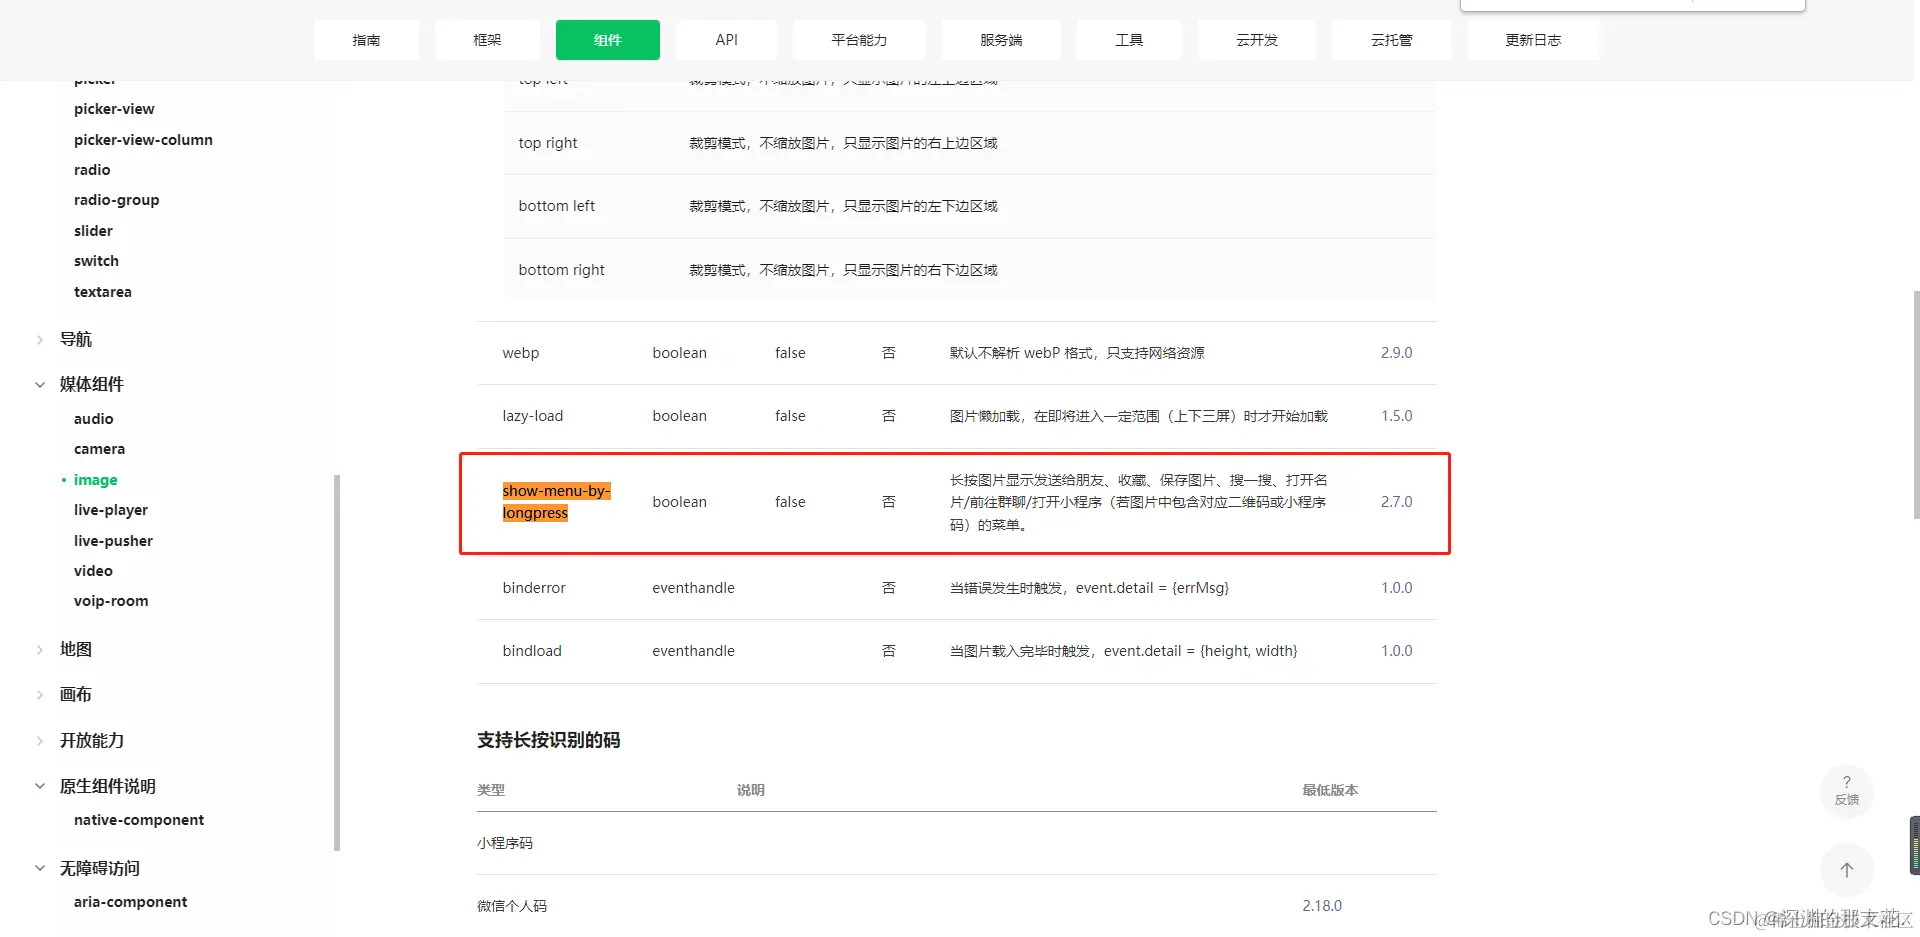The width and height of the screenshot is (1920, 937).
Task: Open the radio component page
Action: [x=92, y=170]
